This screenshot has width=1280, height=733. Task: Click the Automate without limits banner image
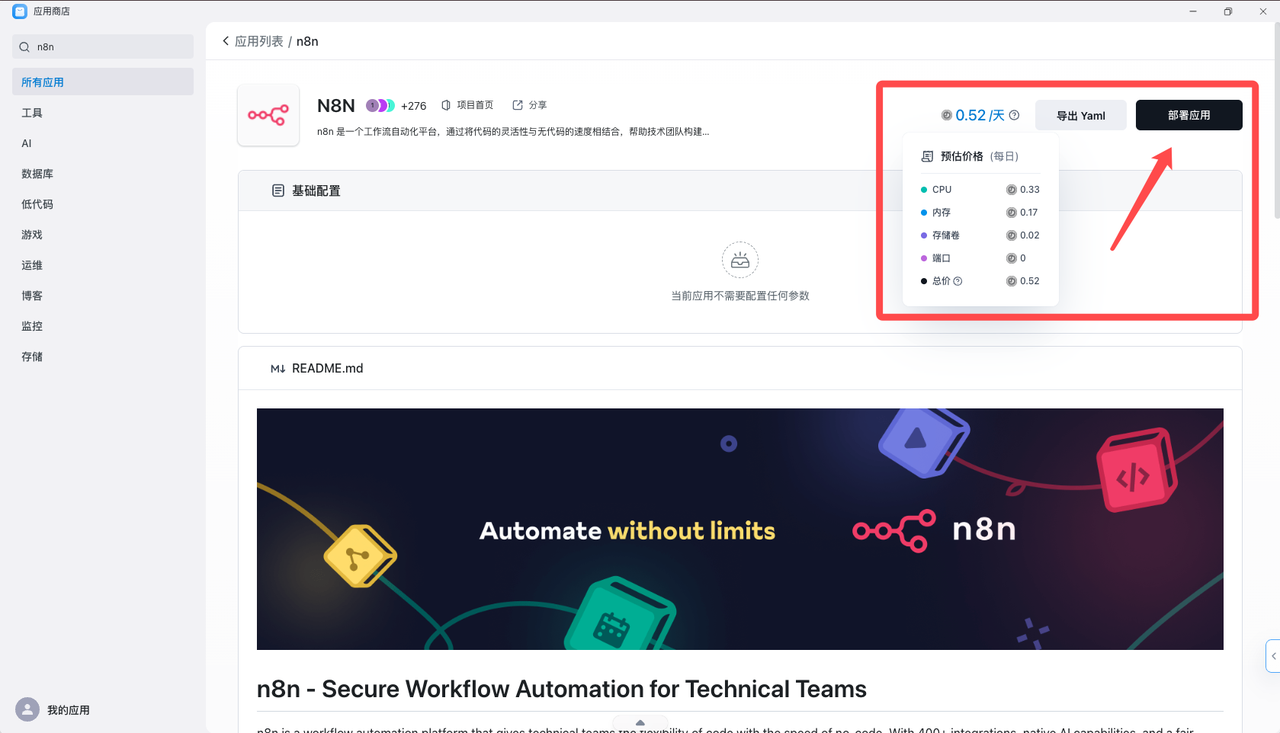click(740, 529)
